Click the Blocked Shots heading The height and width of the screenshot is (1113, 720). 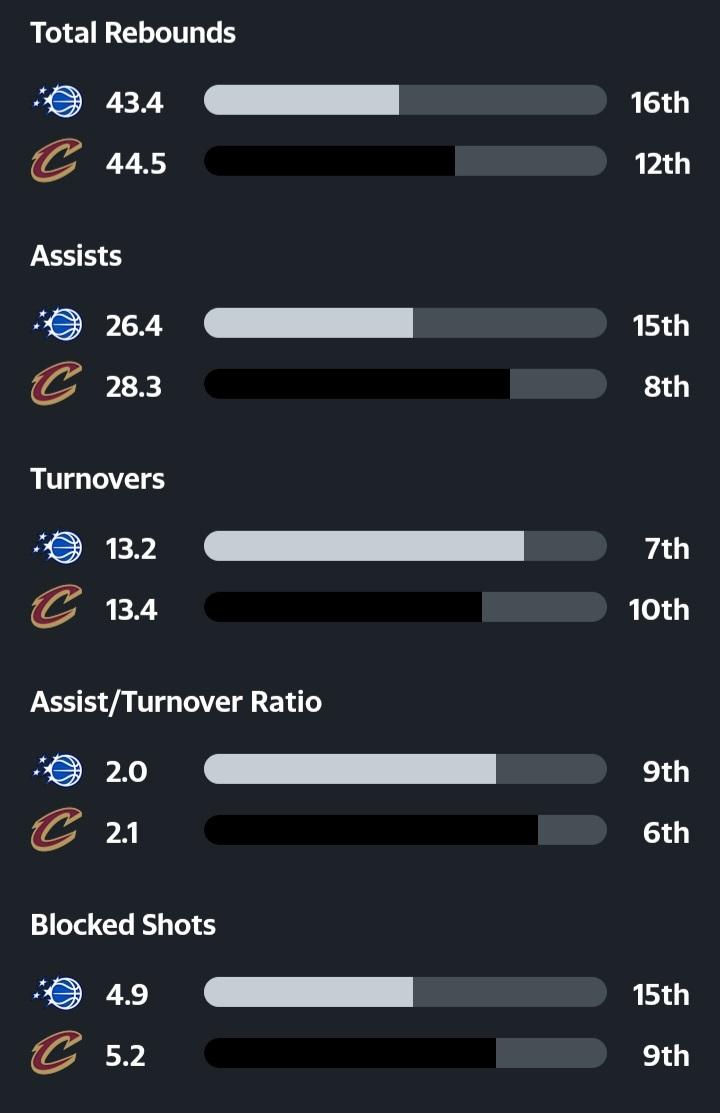[123, 925]
